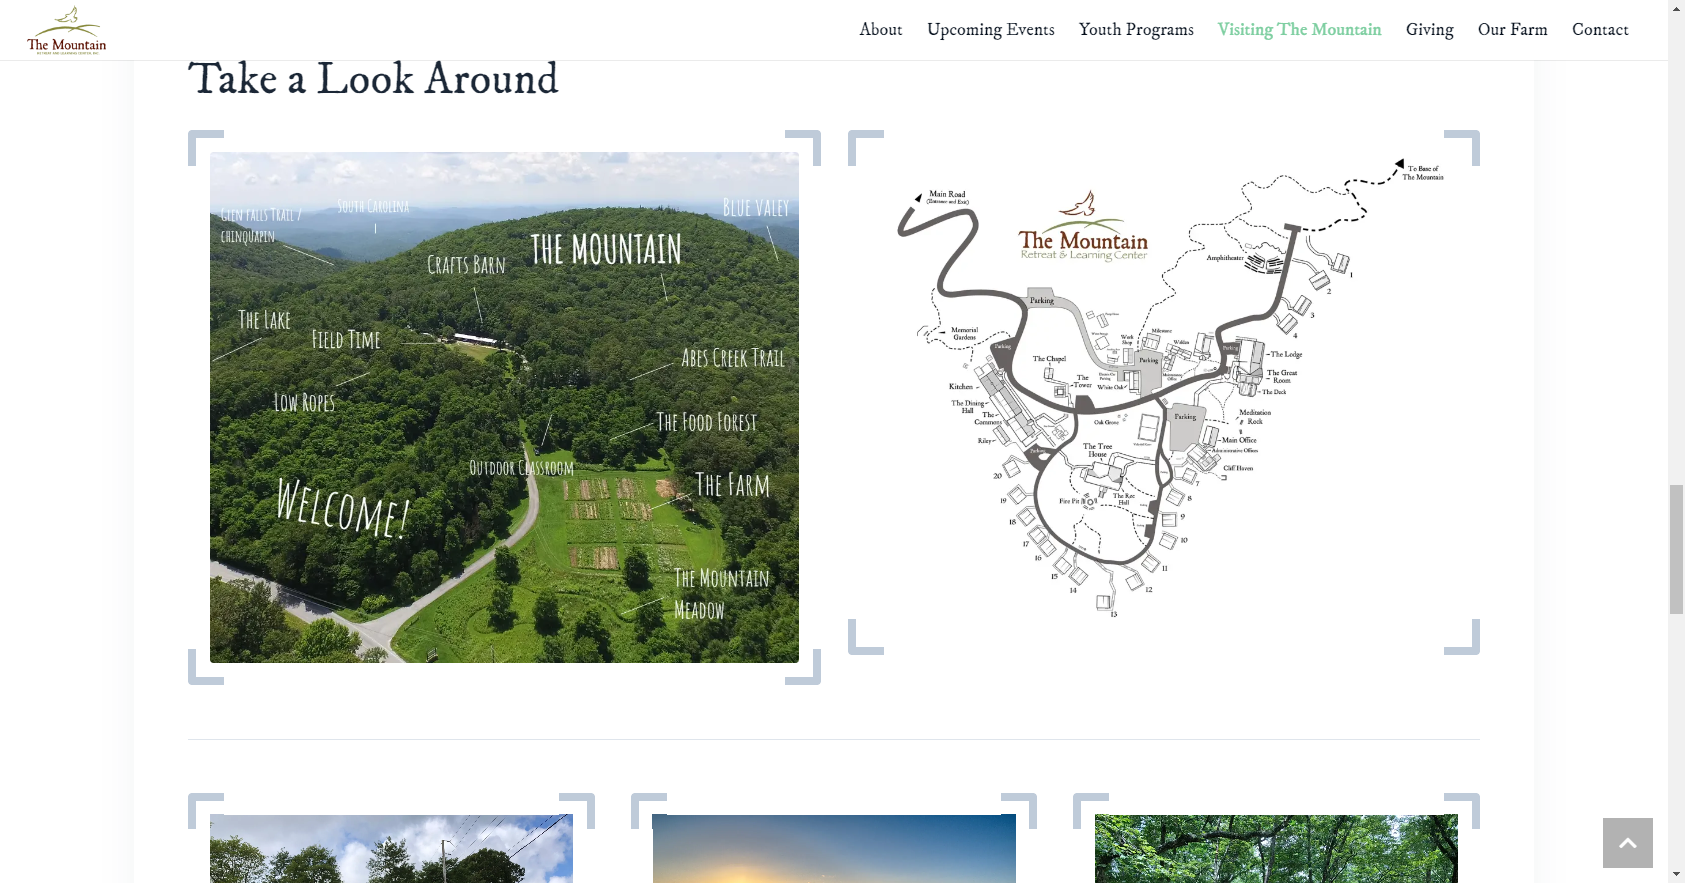1685x883 pixels.
Task: Click the scrollbar up arrow
Action: pos(1676,8)
